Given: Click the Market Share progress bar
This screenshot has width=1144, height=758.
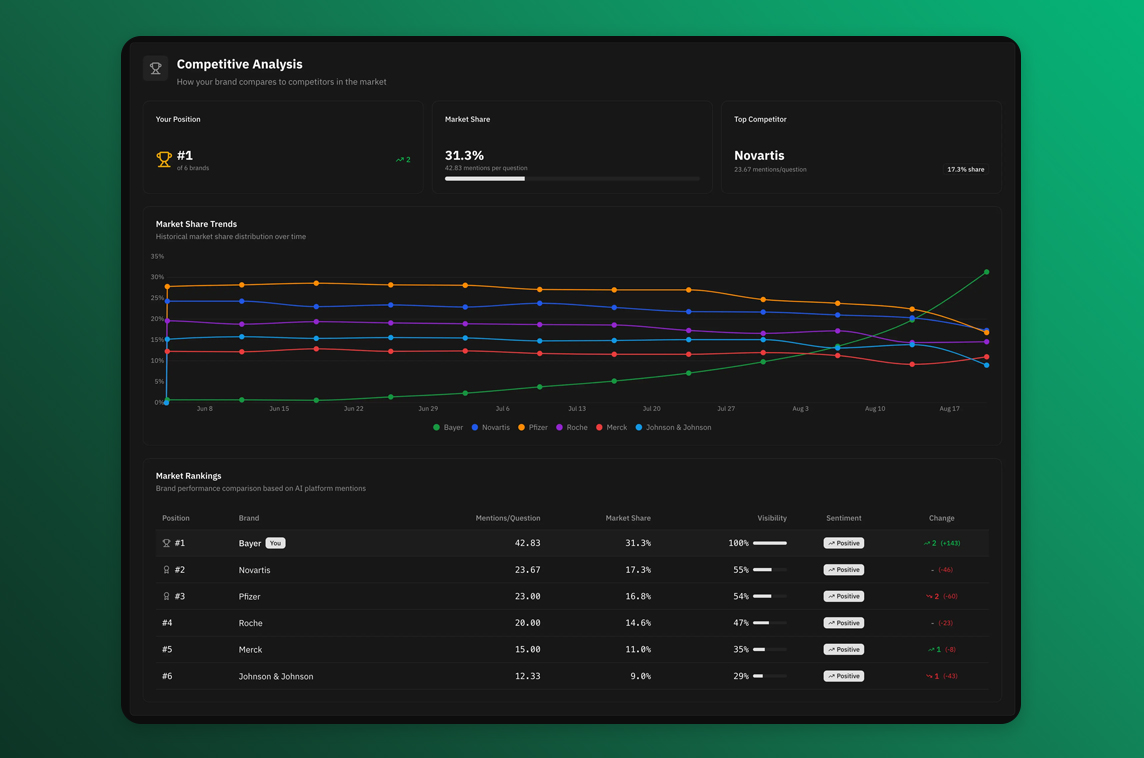Looking at the screenshot, I should tap(572, 179).
